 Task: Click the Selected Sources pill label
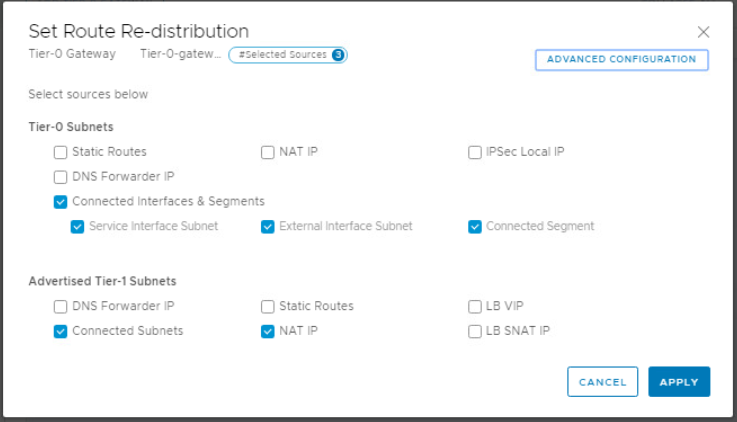(282, 55)
